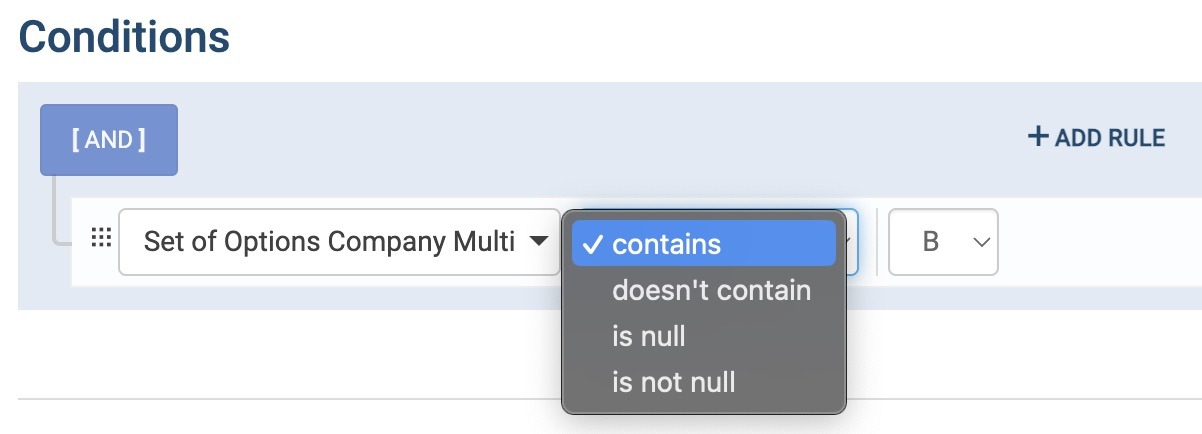
Task: Click the plus icon beside ADD RULE
Action: pos(1038,137)
